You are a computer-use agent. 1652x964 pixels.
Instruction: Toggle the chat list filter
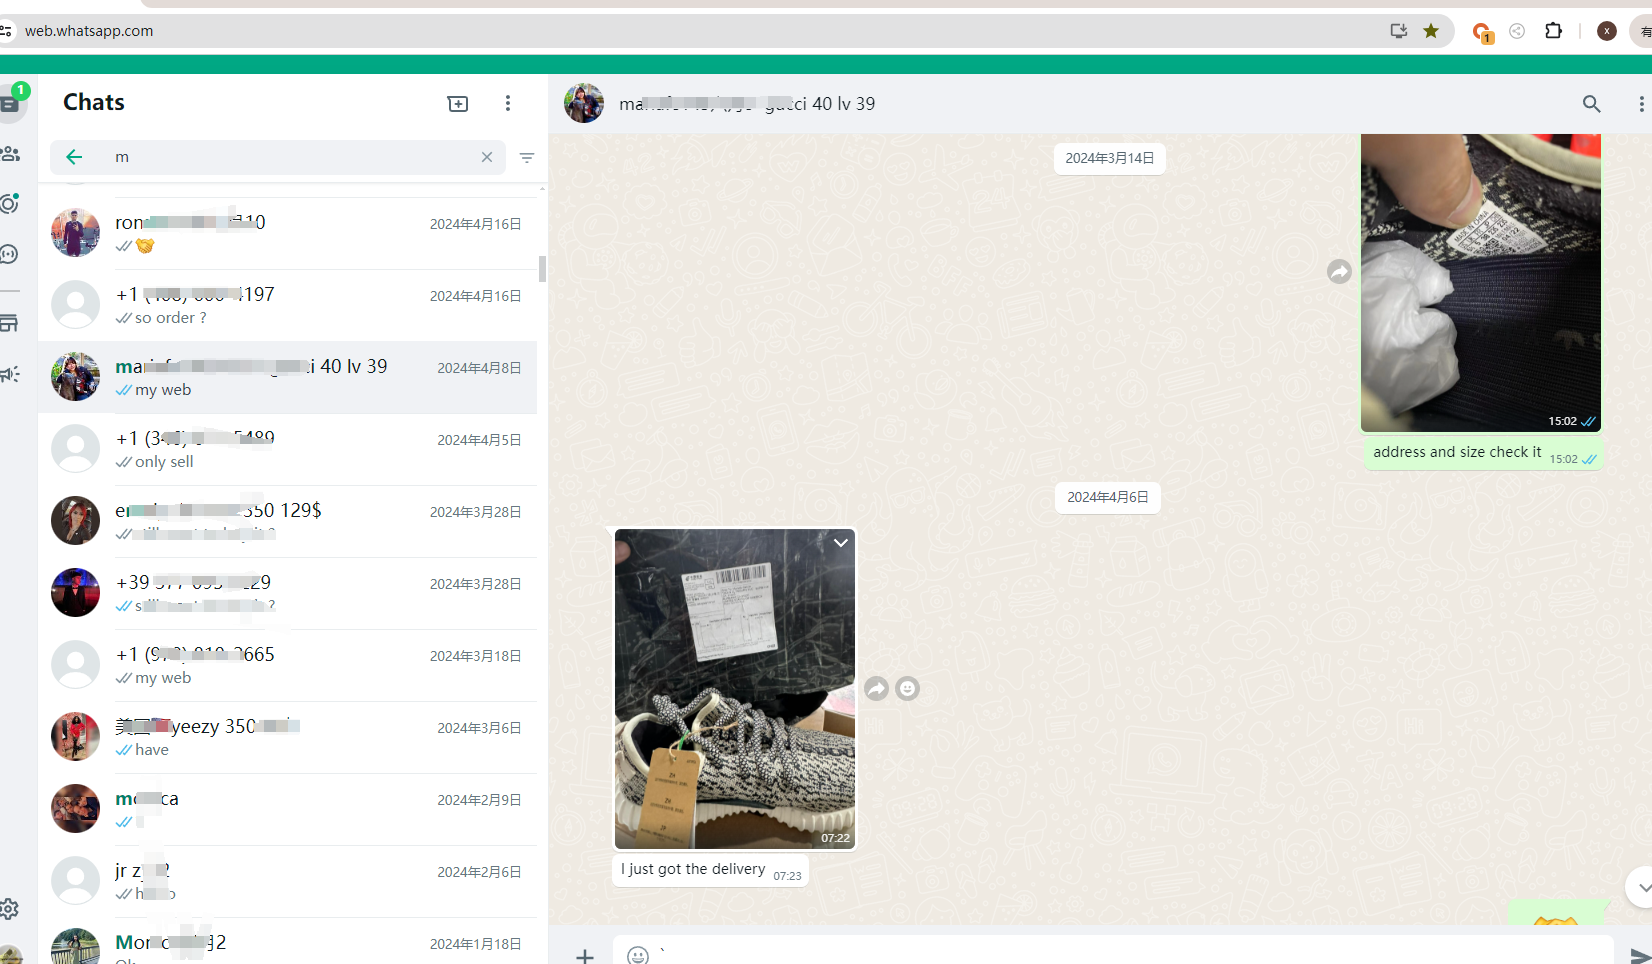point(527,157)
